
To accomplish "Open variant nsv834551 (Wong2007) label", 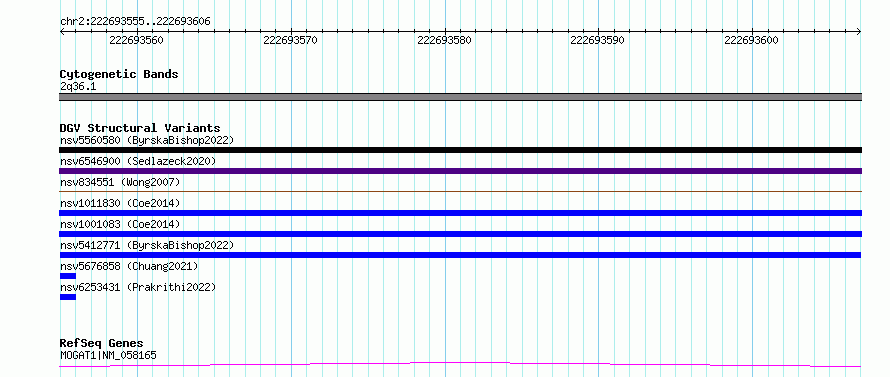I will point(120,182).
